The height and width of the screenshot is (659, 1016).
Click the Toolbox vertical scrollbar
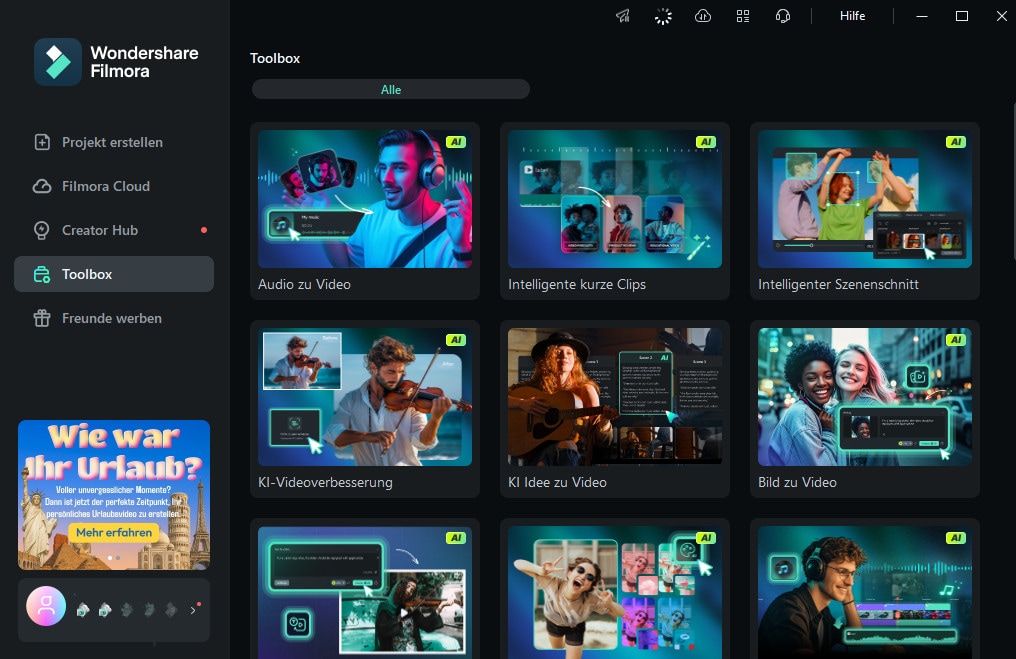1013,183
